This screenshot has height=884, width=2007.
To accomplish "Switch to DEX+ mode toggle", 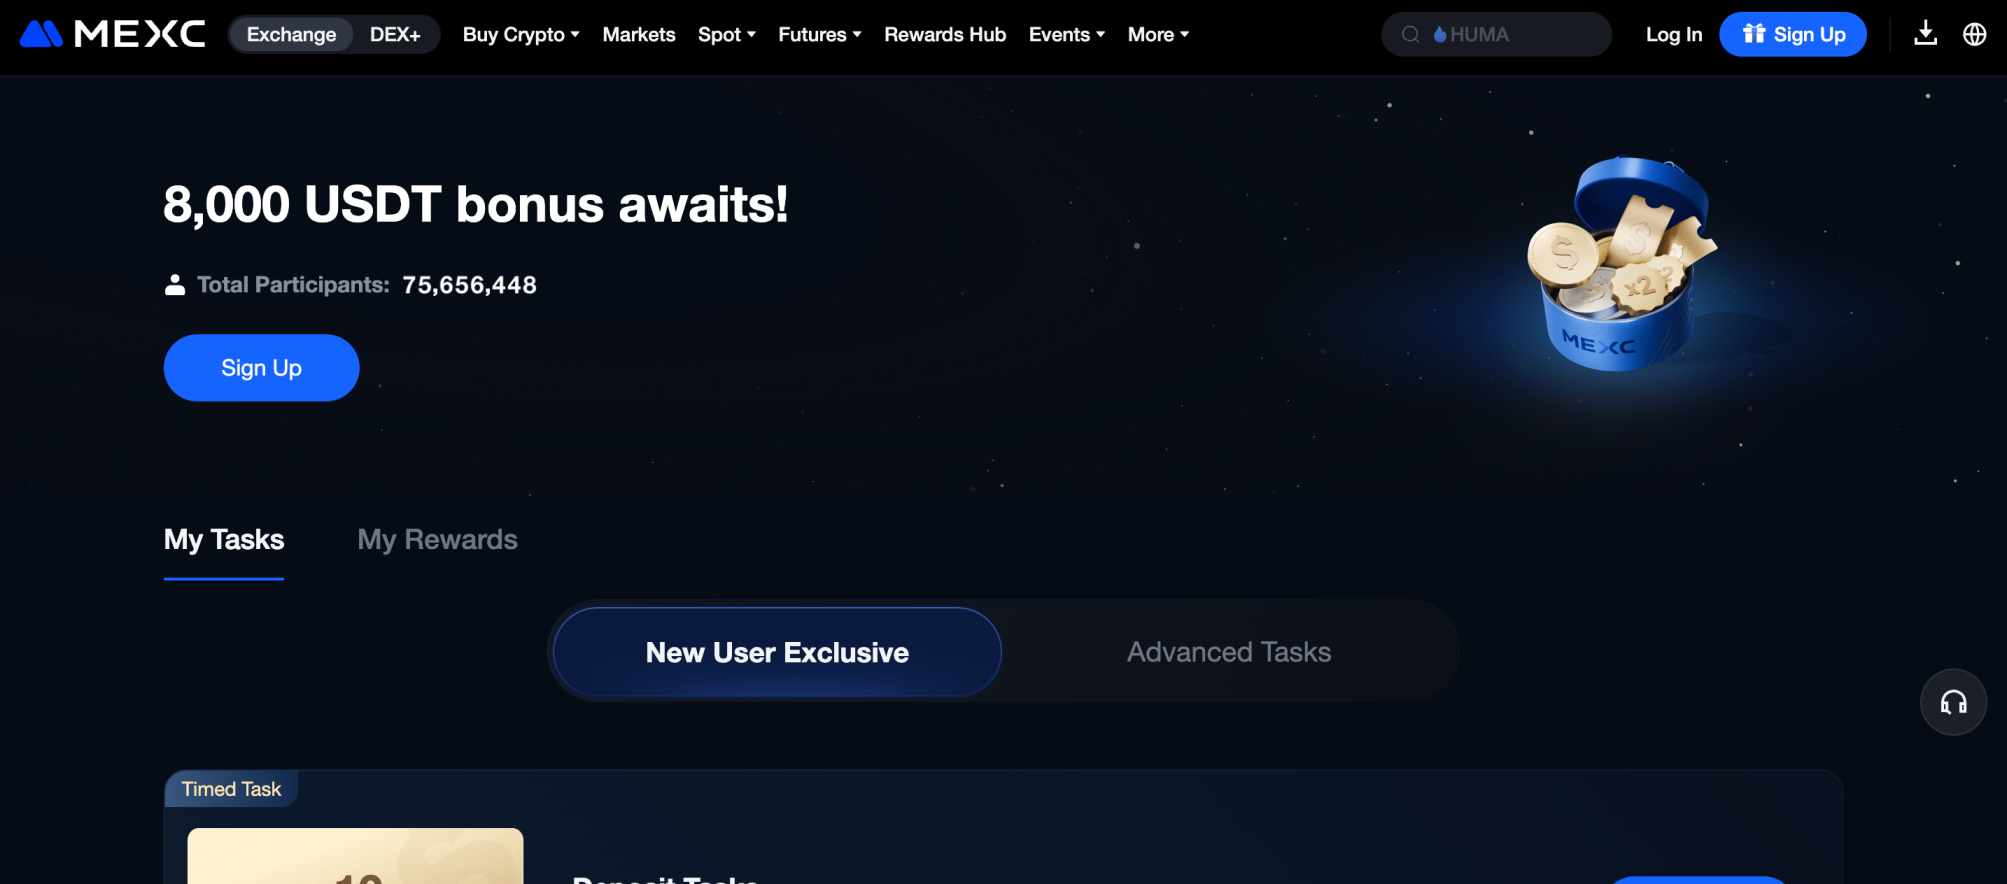I will click(x=395, y=34).
